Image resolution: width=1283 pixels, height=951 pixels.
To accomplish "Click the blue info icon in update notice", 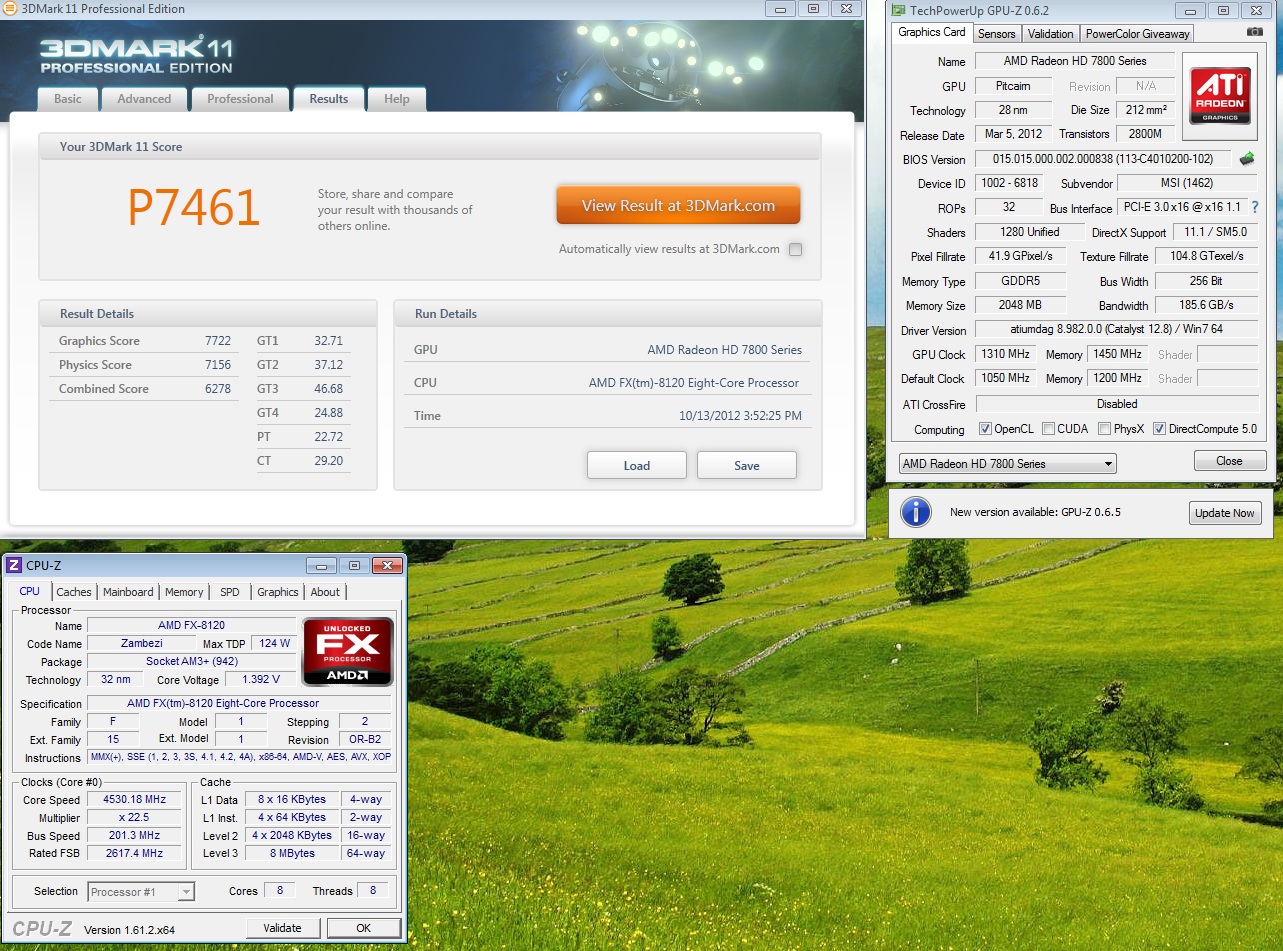I will coord(916,512).
